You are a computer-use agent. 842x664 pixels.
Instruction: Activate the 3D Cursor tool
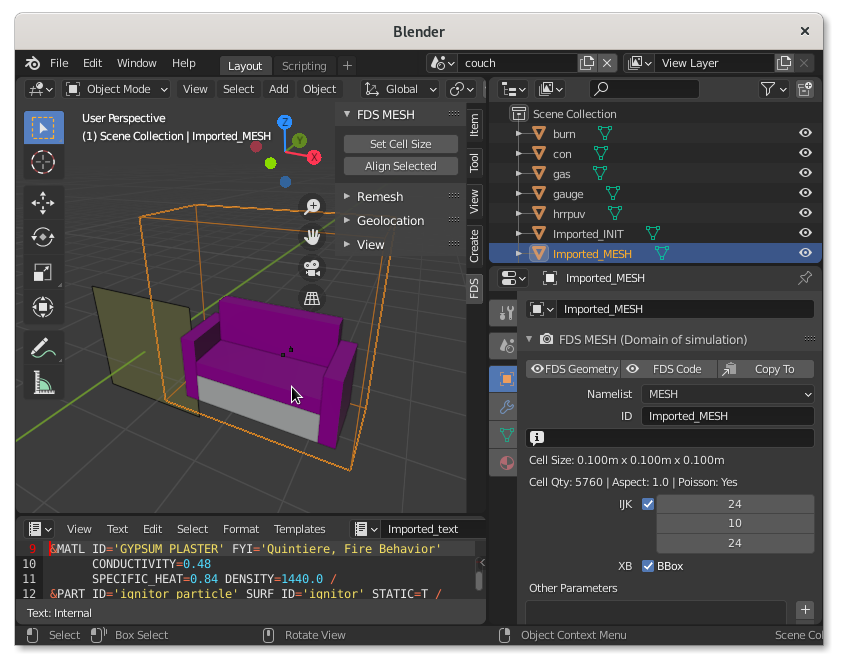tap(43, 162)
